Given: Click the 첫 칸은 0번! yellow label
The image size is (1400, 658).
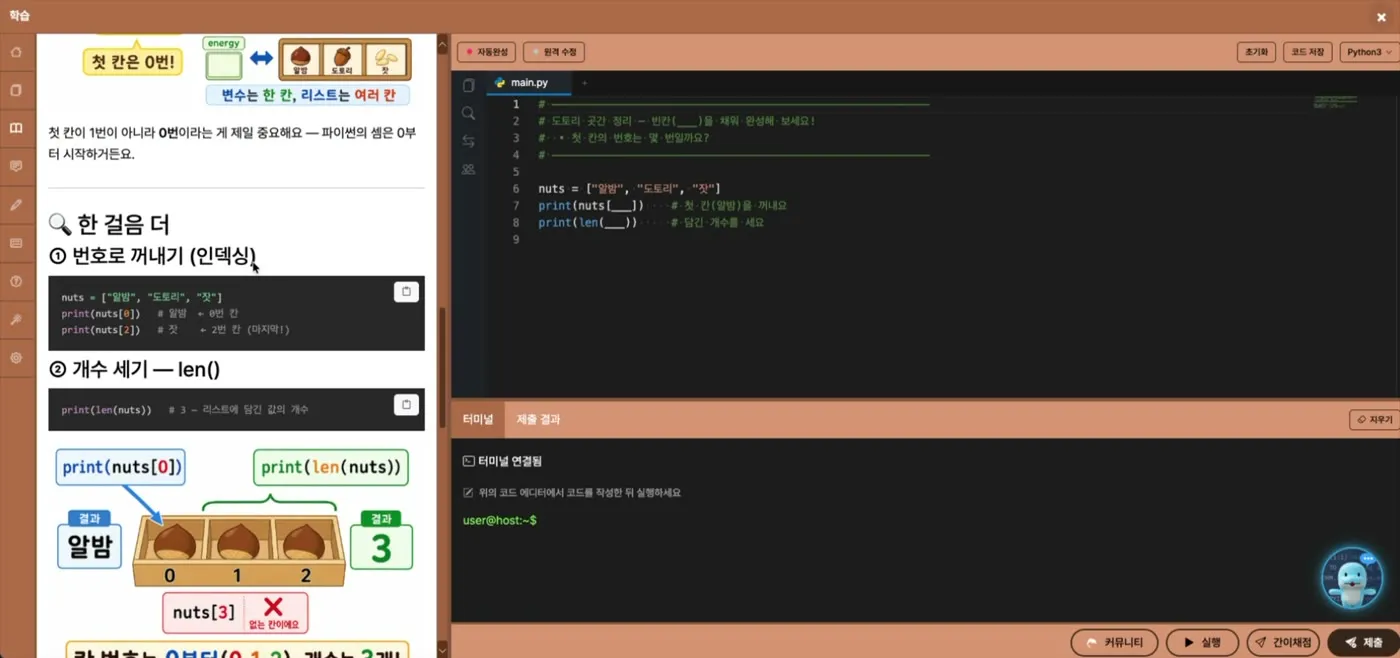Looking at the screenshot, I should point(132,61).
